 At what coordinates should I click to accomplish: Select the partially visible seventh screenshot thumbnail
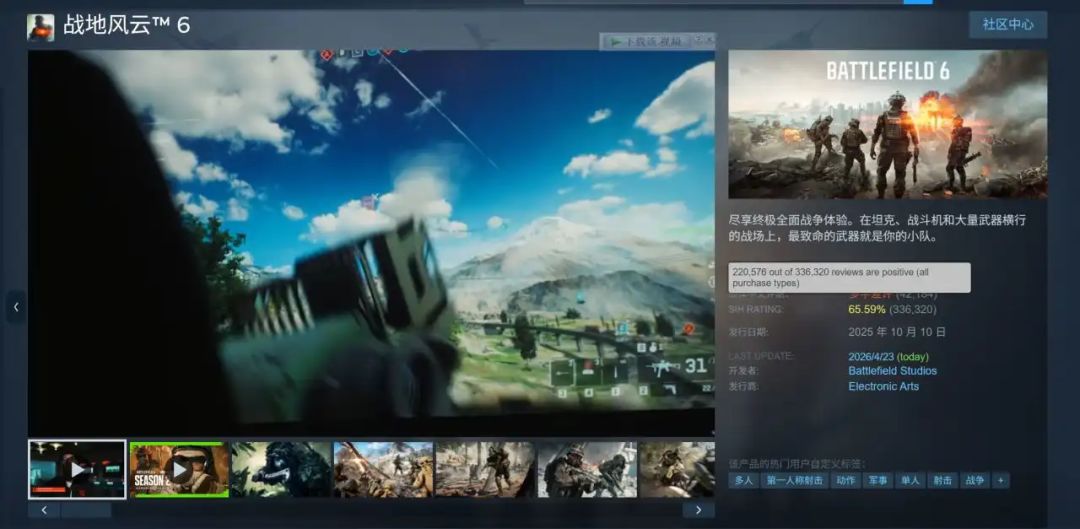pos(677,470)
